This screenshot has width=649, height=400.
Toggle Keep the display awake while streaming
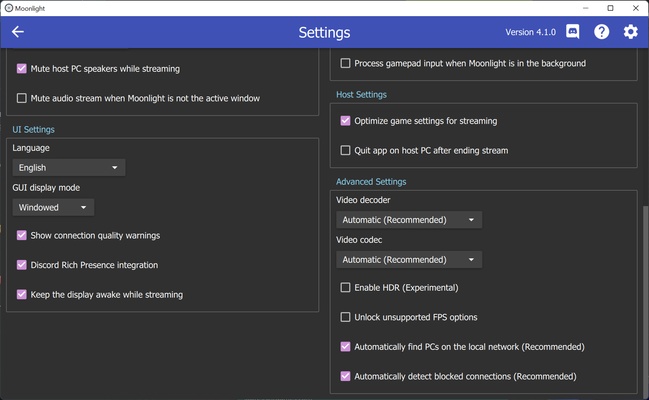pos(22,295)
